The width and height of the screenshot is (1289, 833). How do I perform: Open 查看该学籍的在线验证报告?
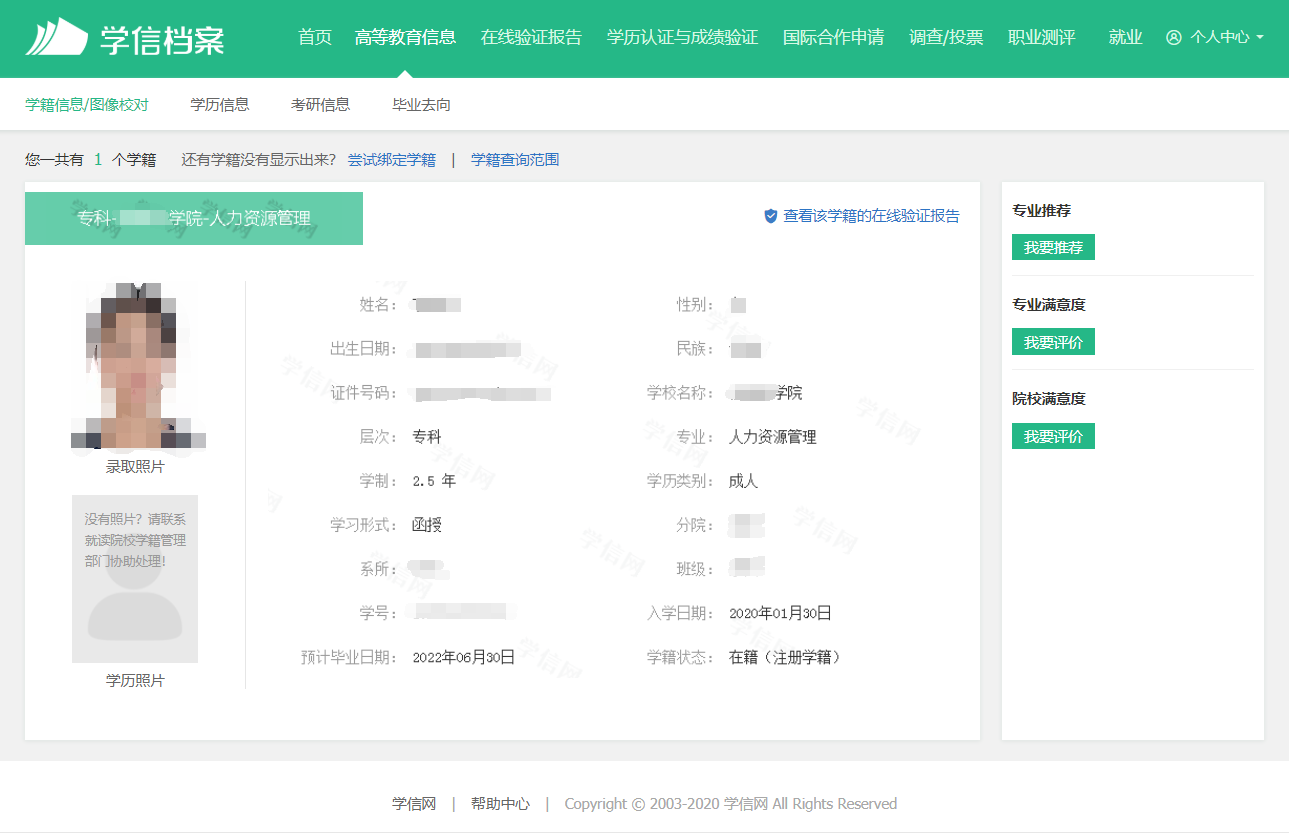point(869,215)
